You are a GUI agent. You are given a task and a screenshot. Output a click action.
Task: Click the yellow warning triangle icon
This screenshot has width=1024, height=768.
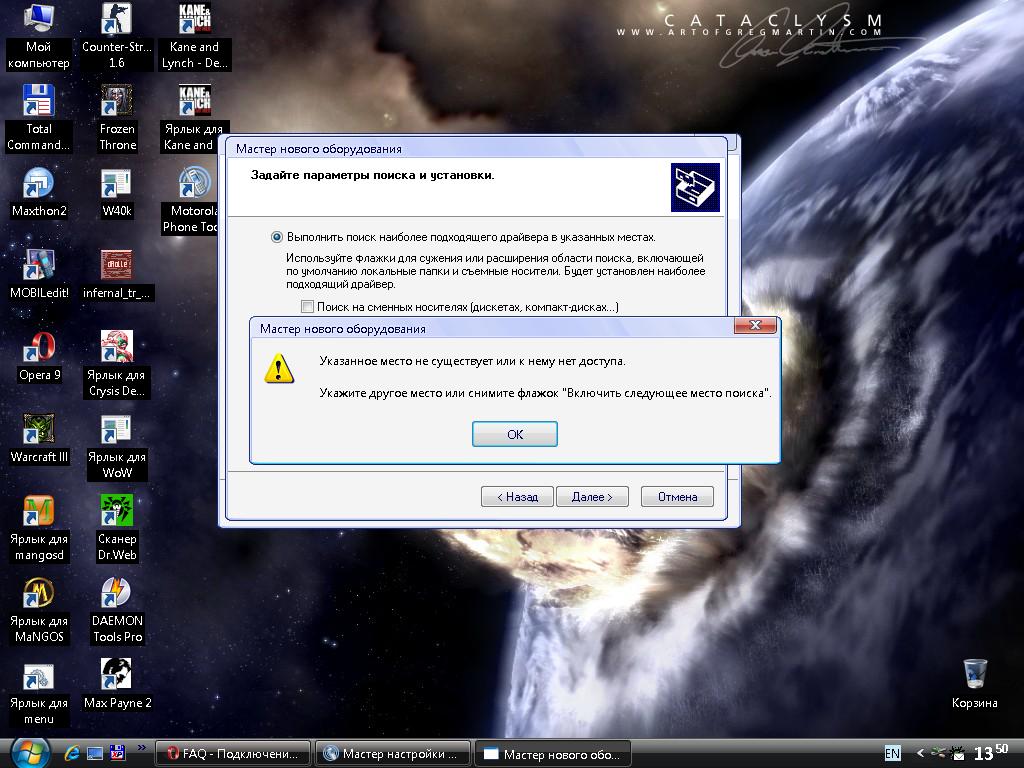[x=279, y=368]
